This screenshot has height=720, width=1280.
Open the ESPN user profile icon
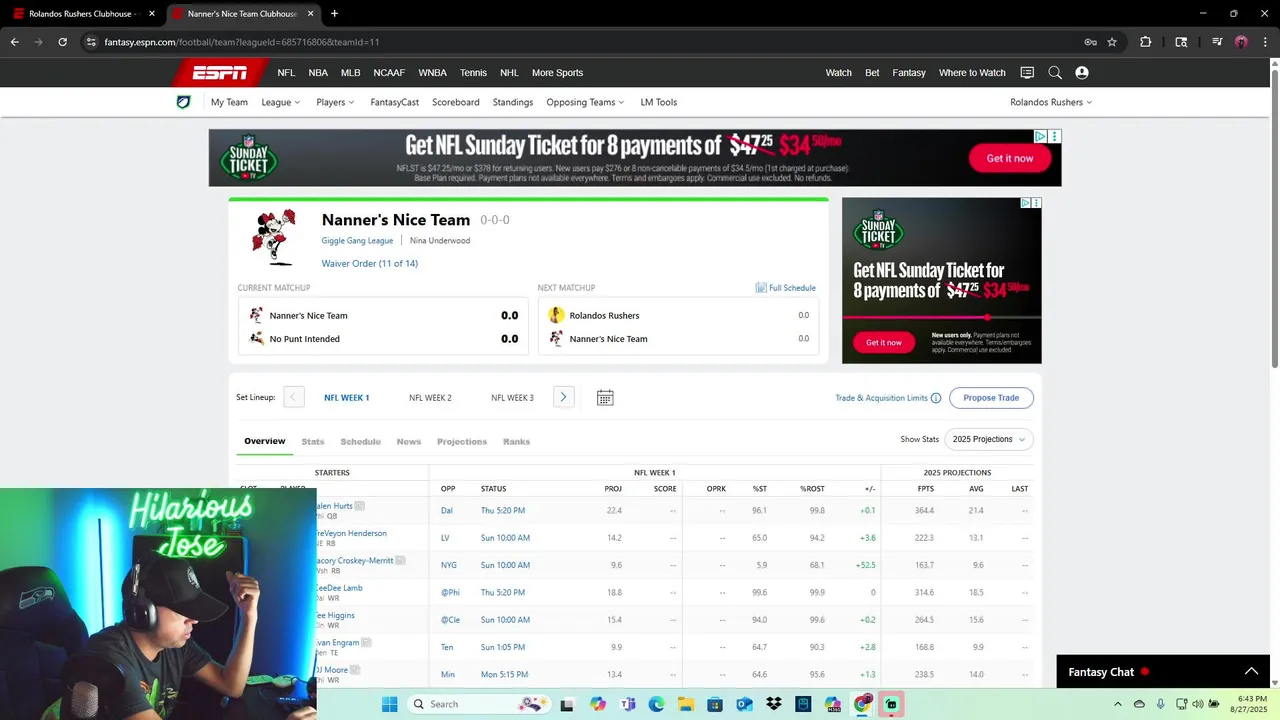[x=1082, y=73]
